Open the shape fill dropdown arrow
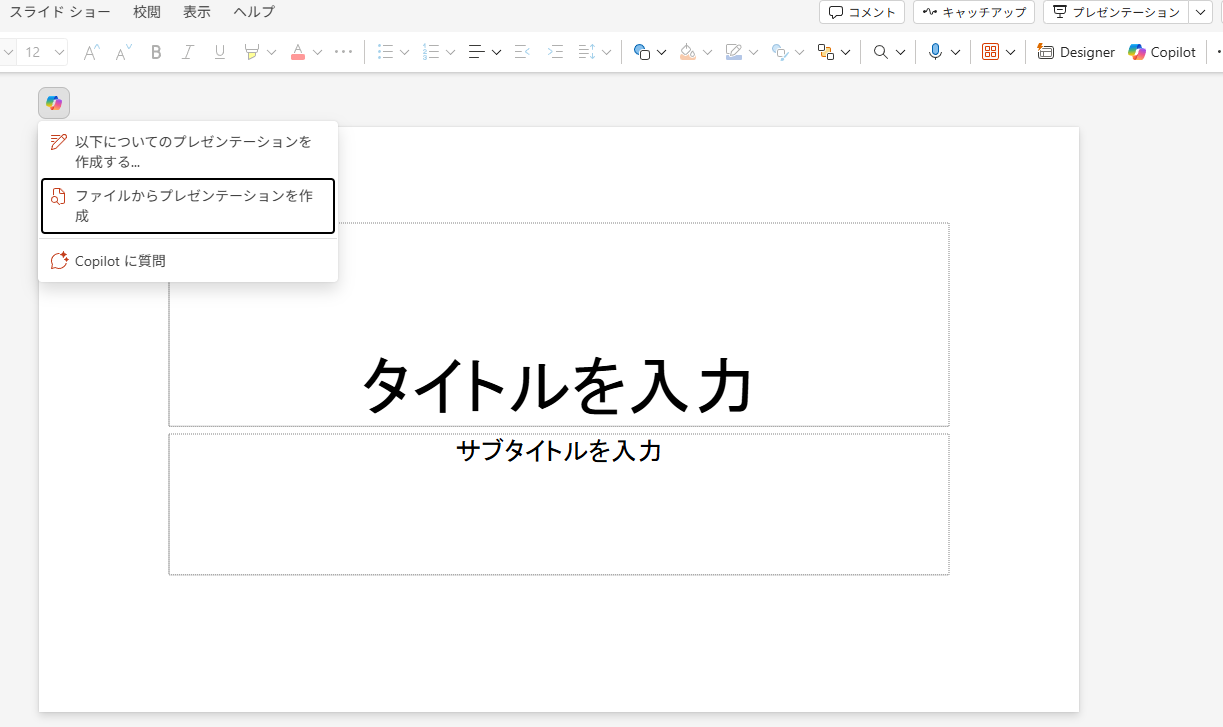The height and width of the screenshot is (727, 1223). pos(707,52)
